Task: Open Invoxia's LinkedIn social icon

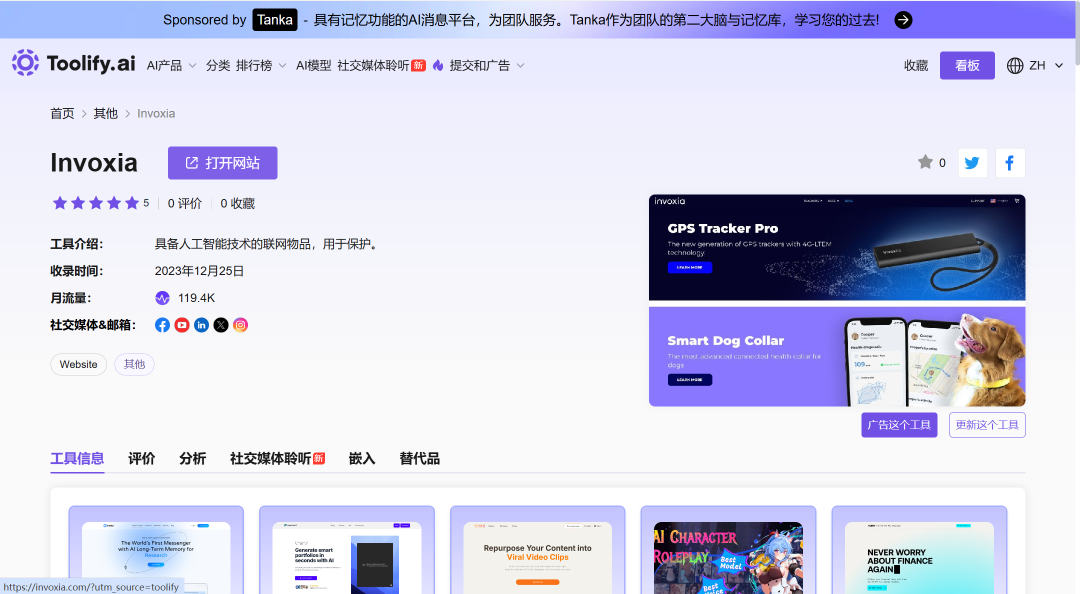Action: pos(201,325)
